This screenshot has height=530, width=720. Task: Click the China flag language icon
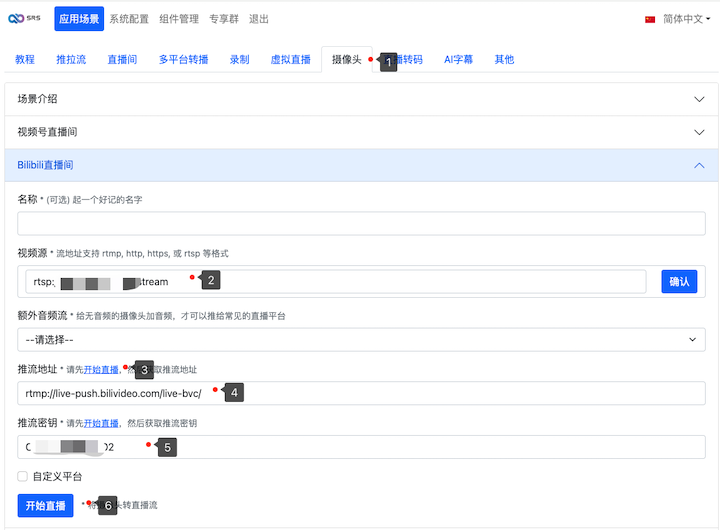click(650, 19)
